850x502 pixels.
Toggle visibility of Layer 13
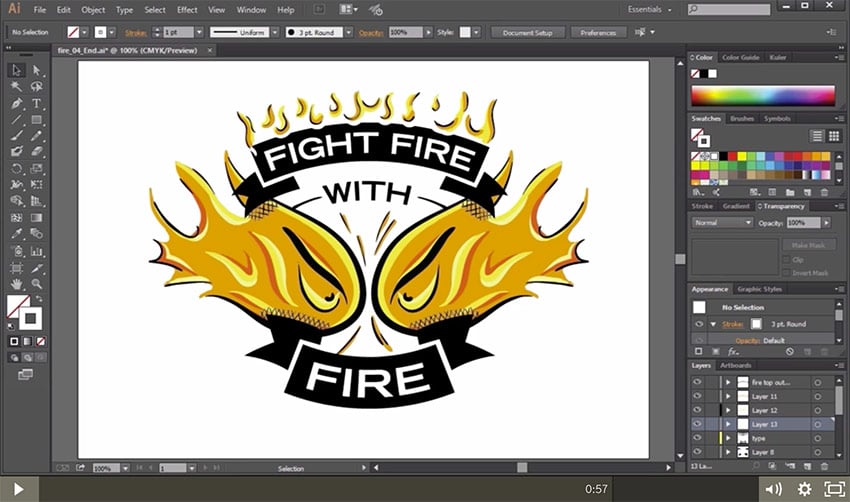point(699,424)
